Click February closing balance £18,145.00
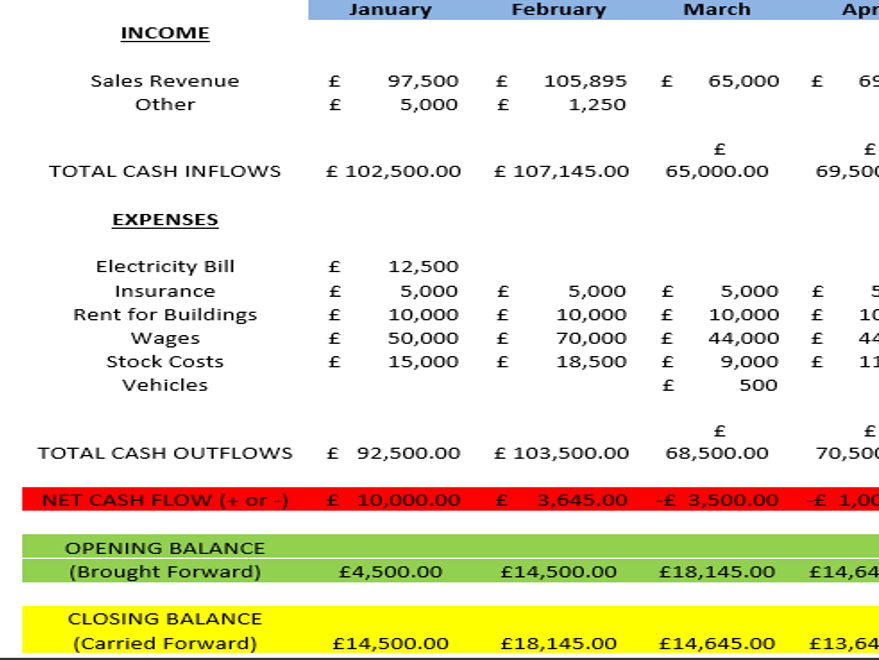The width and height of the screenshot is (879, 660). click(x=559, y=643)
